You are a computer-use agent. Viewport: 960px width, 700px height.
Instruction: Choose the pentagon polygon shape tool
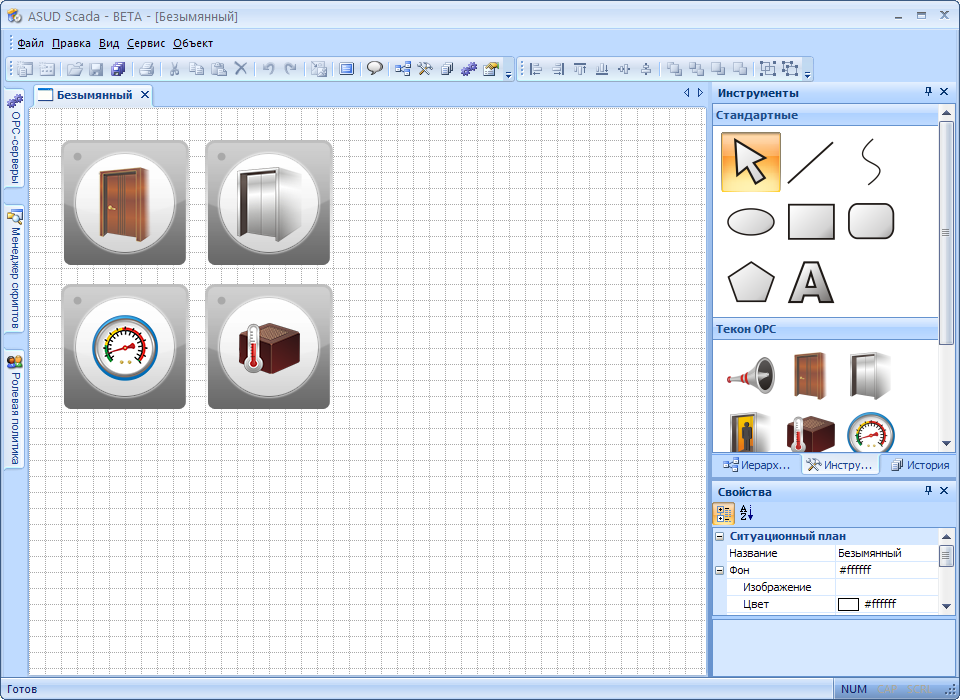click(751, 283)
